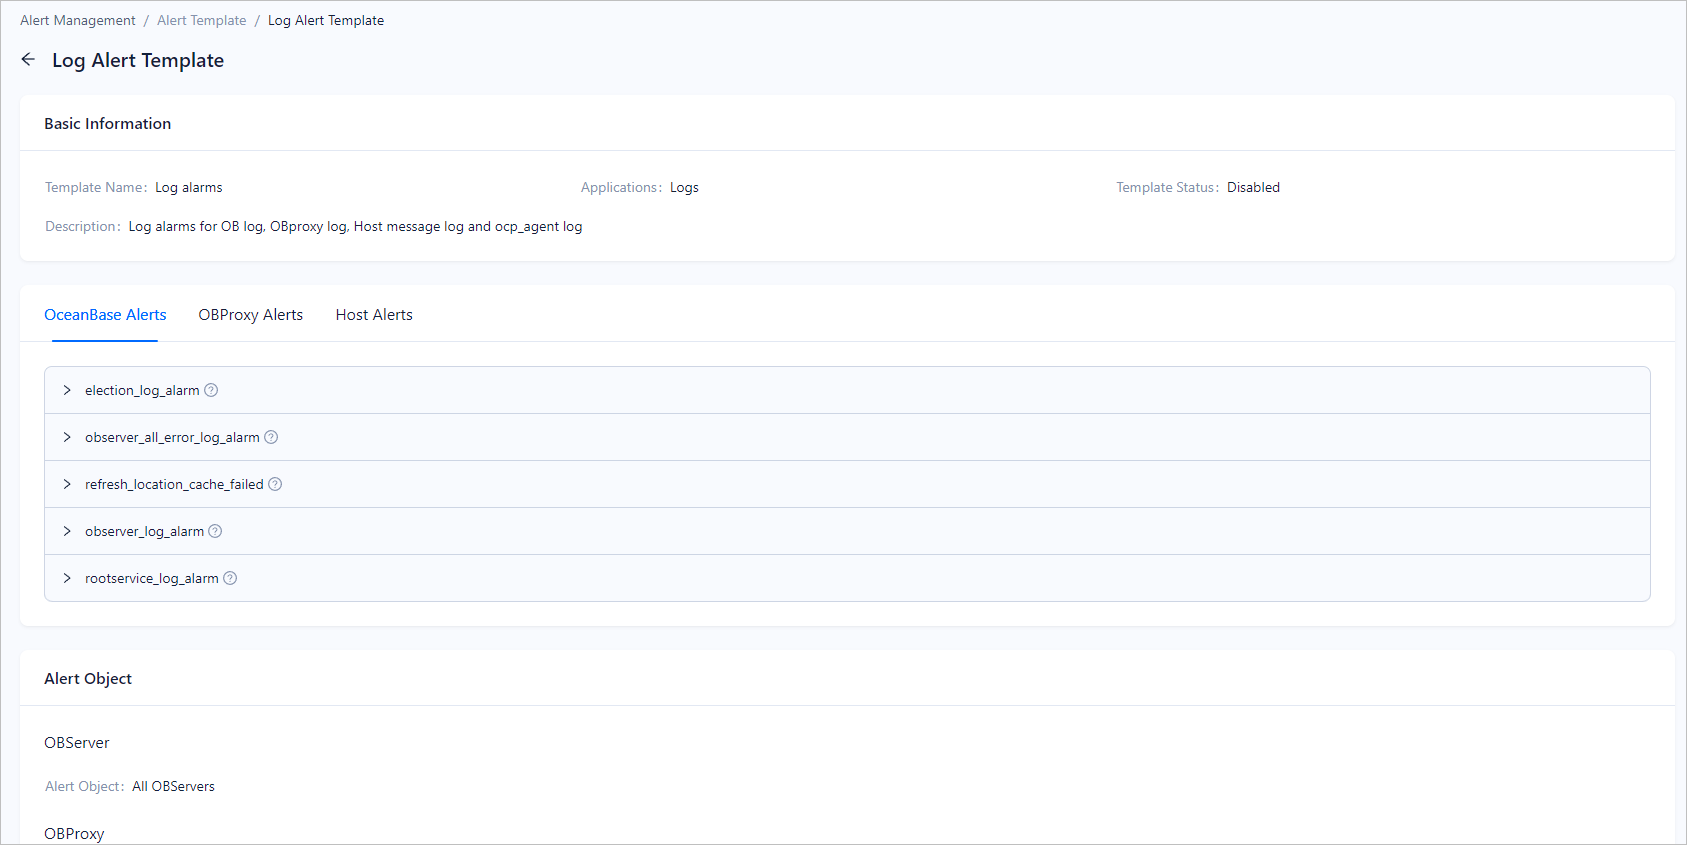Click the election_log_alarm panel title text
This screenshot has width=1687, height=845.
coord(142,390)
